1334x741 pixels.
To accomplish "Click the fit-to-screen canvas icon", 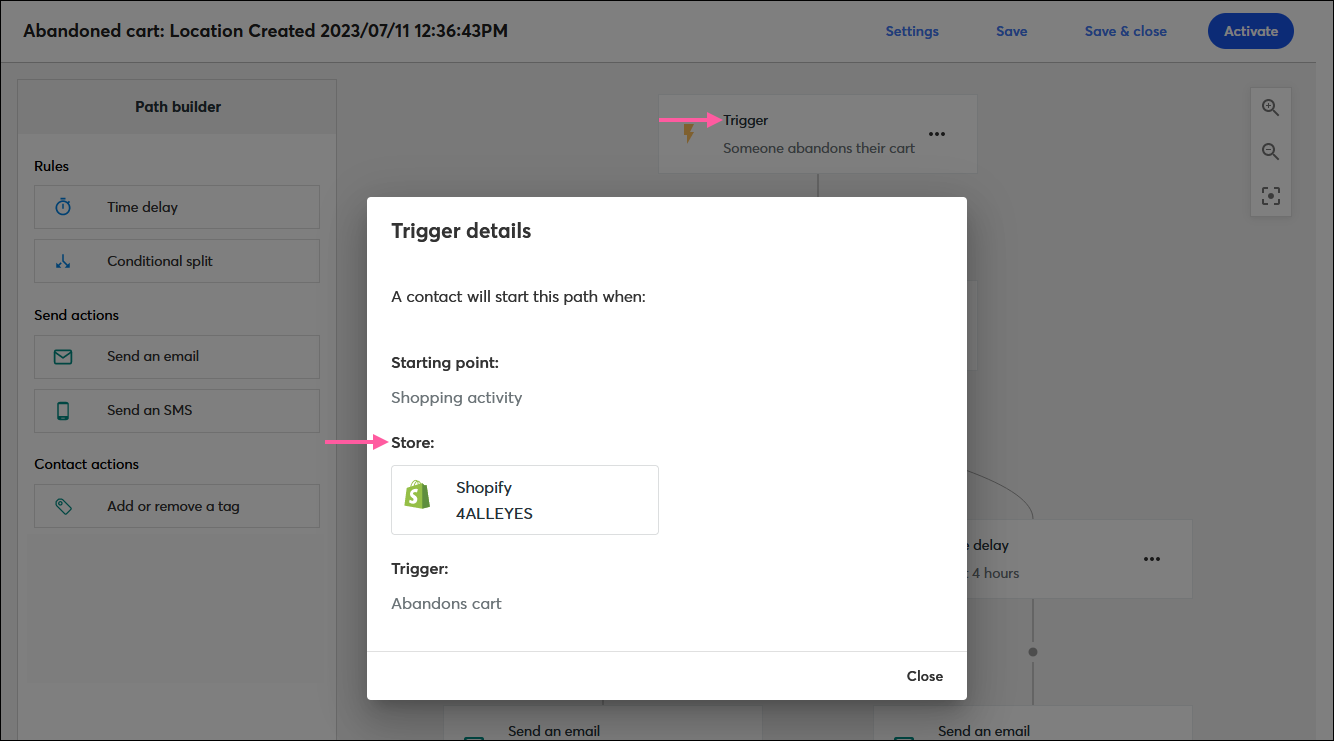I will 1270,196.
